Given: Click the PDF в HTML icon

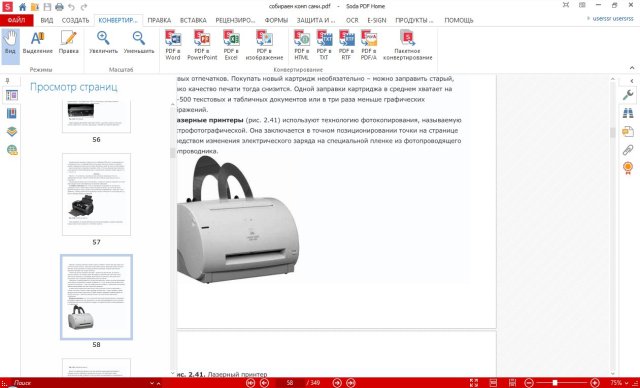Looking at the screenshot, I should tap(302, 45).
